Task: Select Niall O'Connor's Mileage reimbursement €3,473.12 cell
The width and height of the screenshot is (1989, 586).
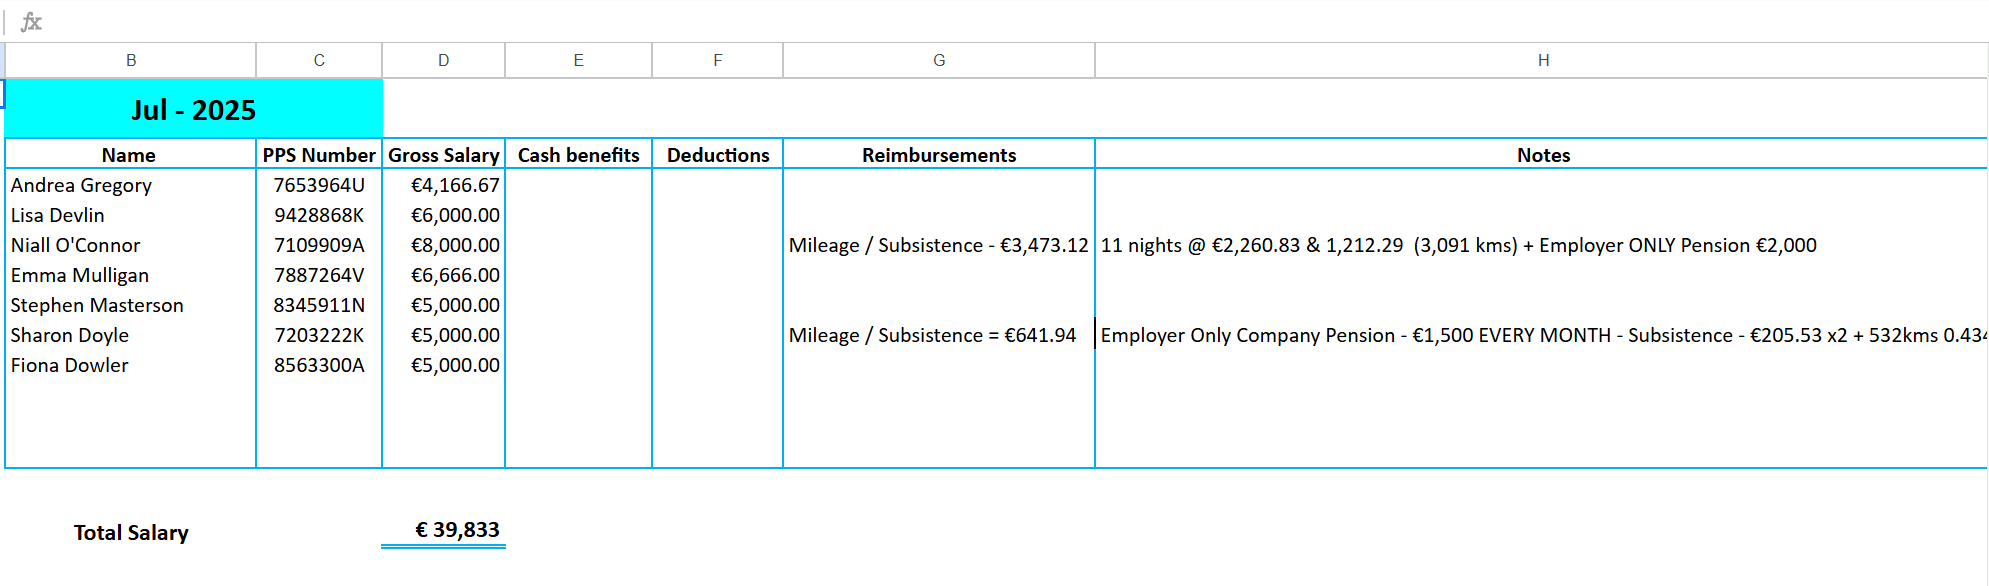Action: click(938, 245)
